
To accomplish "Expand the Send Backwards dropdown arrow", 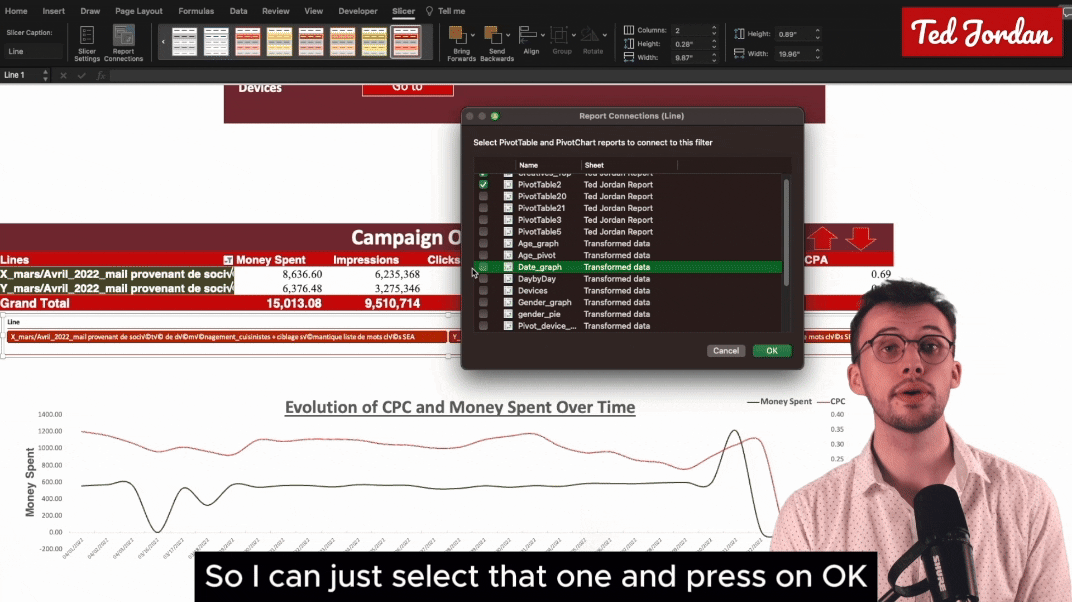I will point(509,35).
